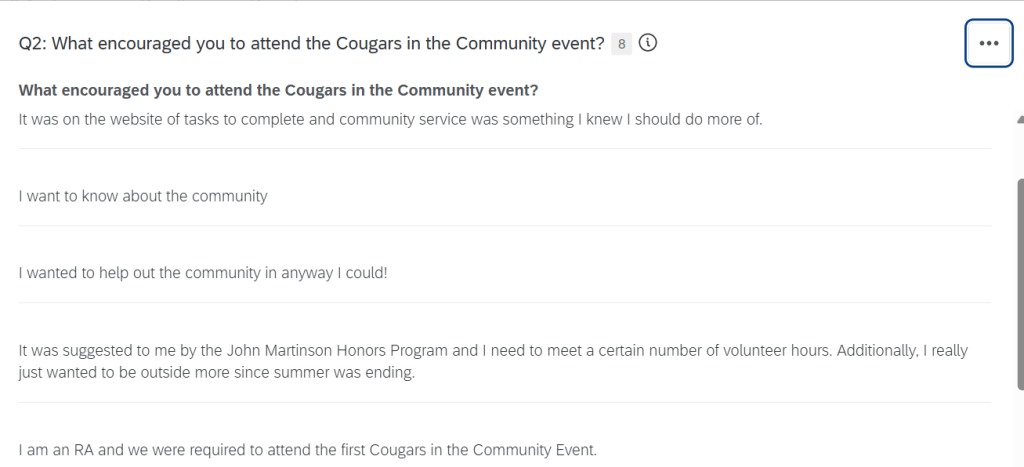Image resolution: width=1024 pixels, height=467 pixels.
Task: Click the info icon beside Q2 title
Action: (648, 44)
